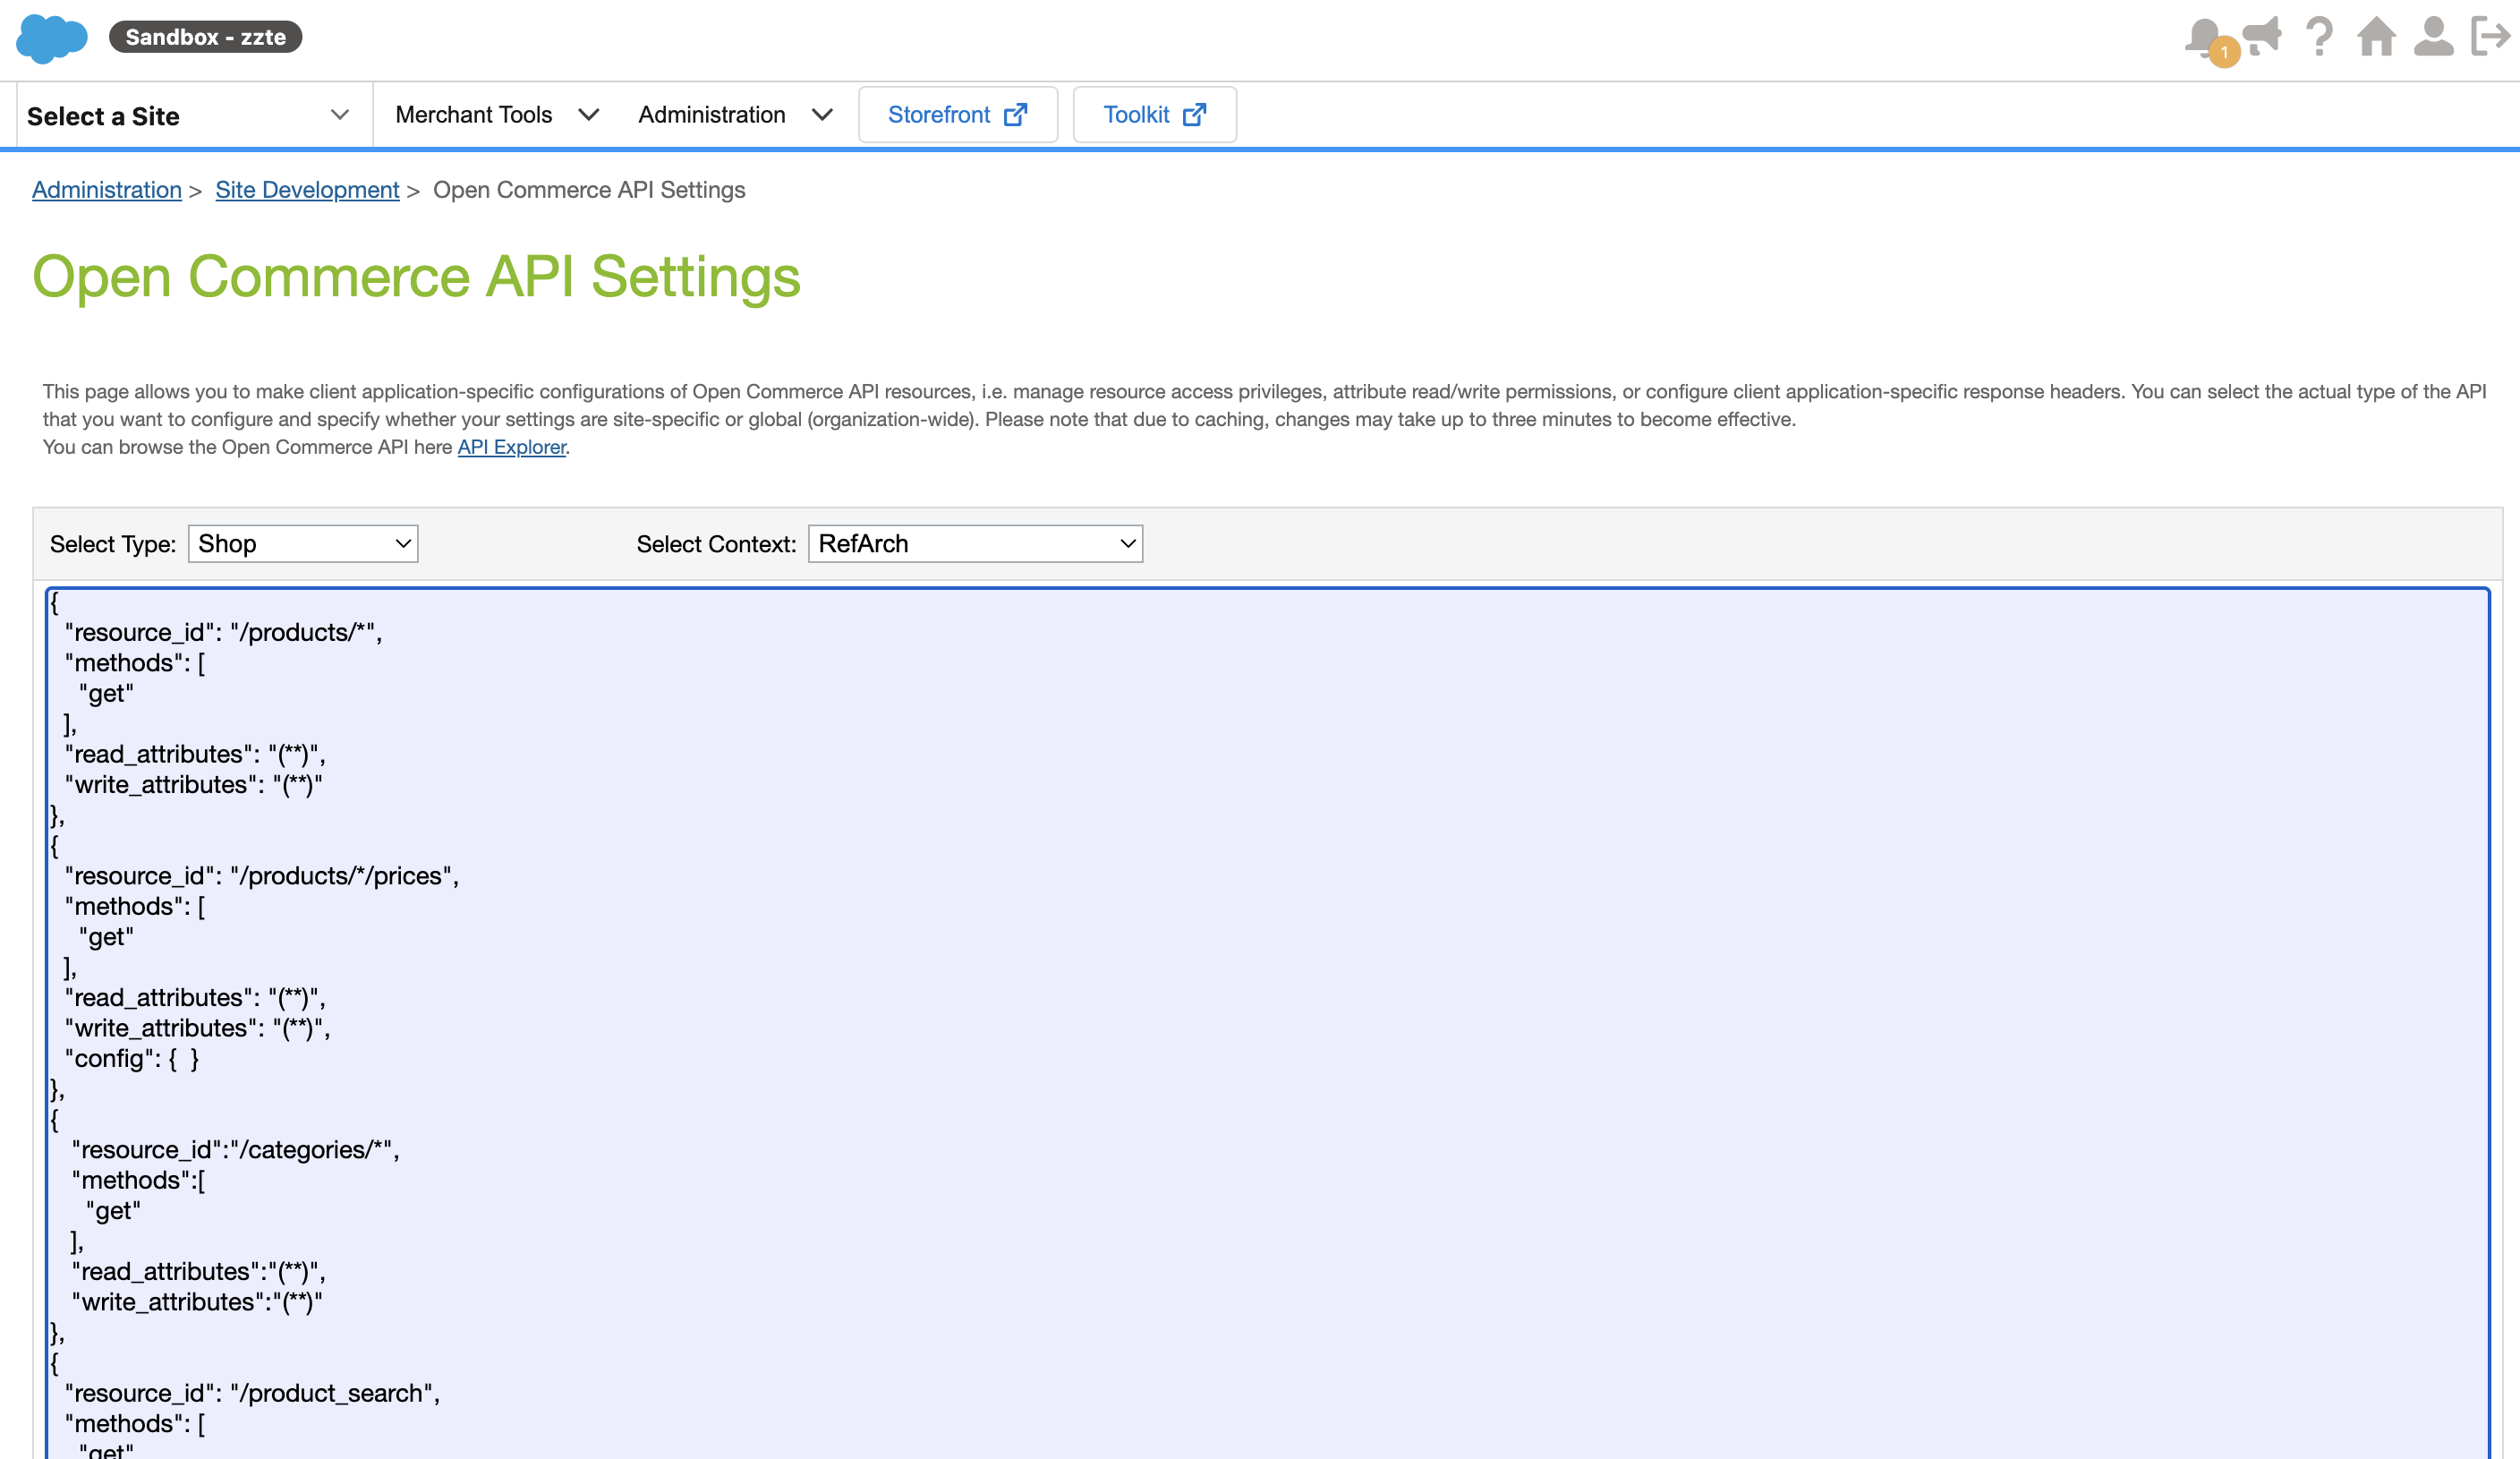Expand the Administration chevron

(x=822, y=115)
